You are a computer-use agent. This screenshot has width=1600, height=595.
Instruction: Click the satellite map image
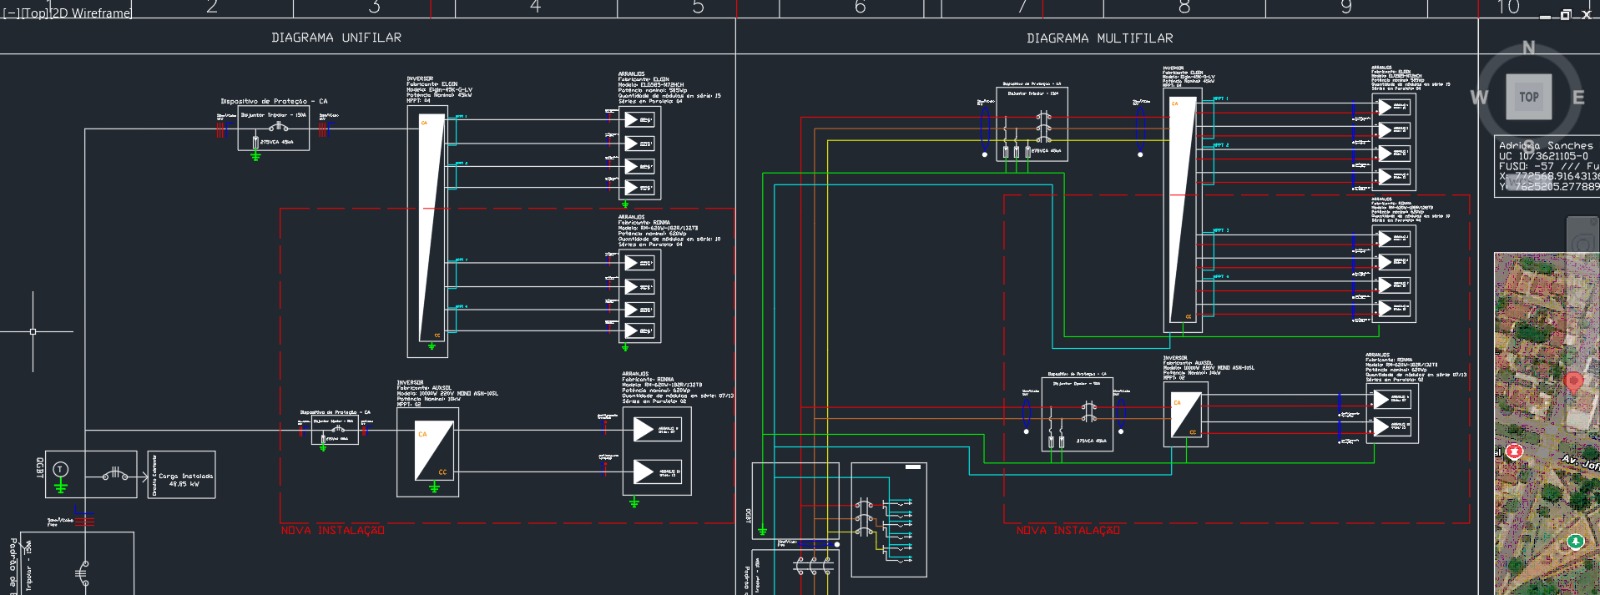pyautogui.click(x=1547, y=424)
